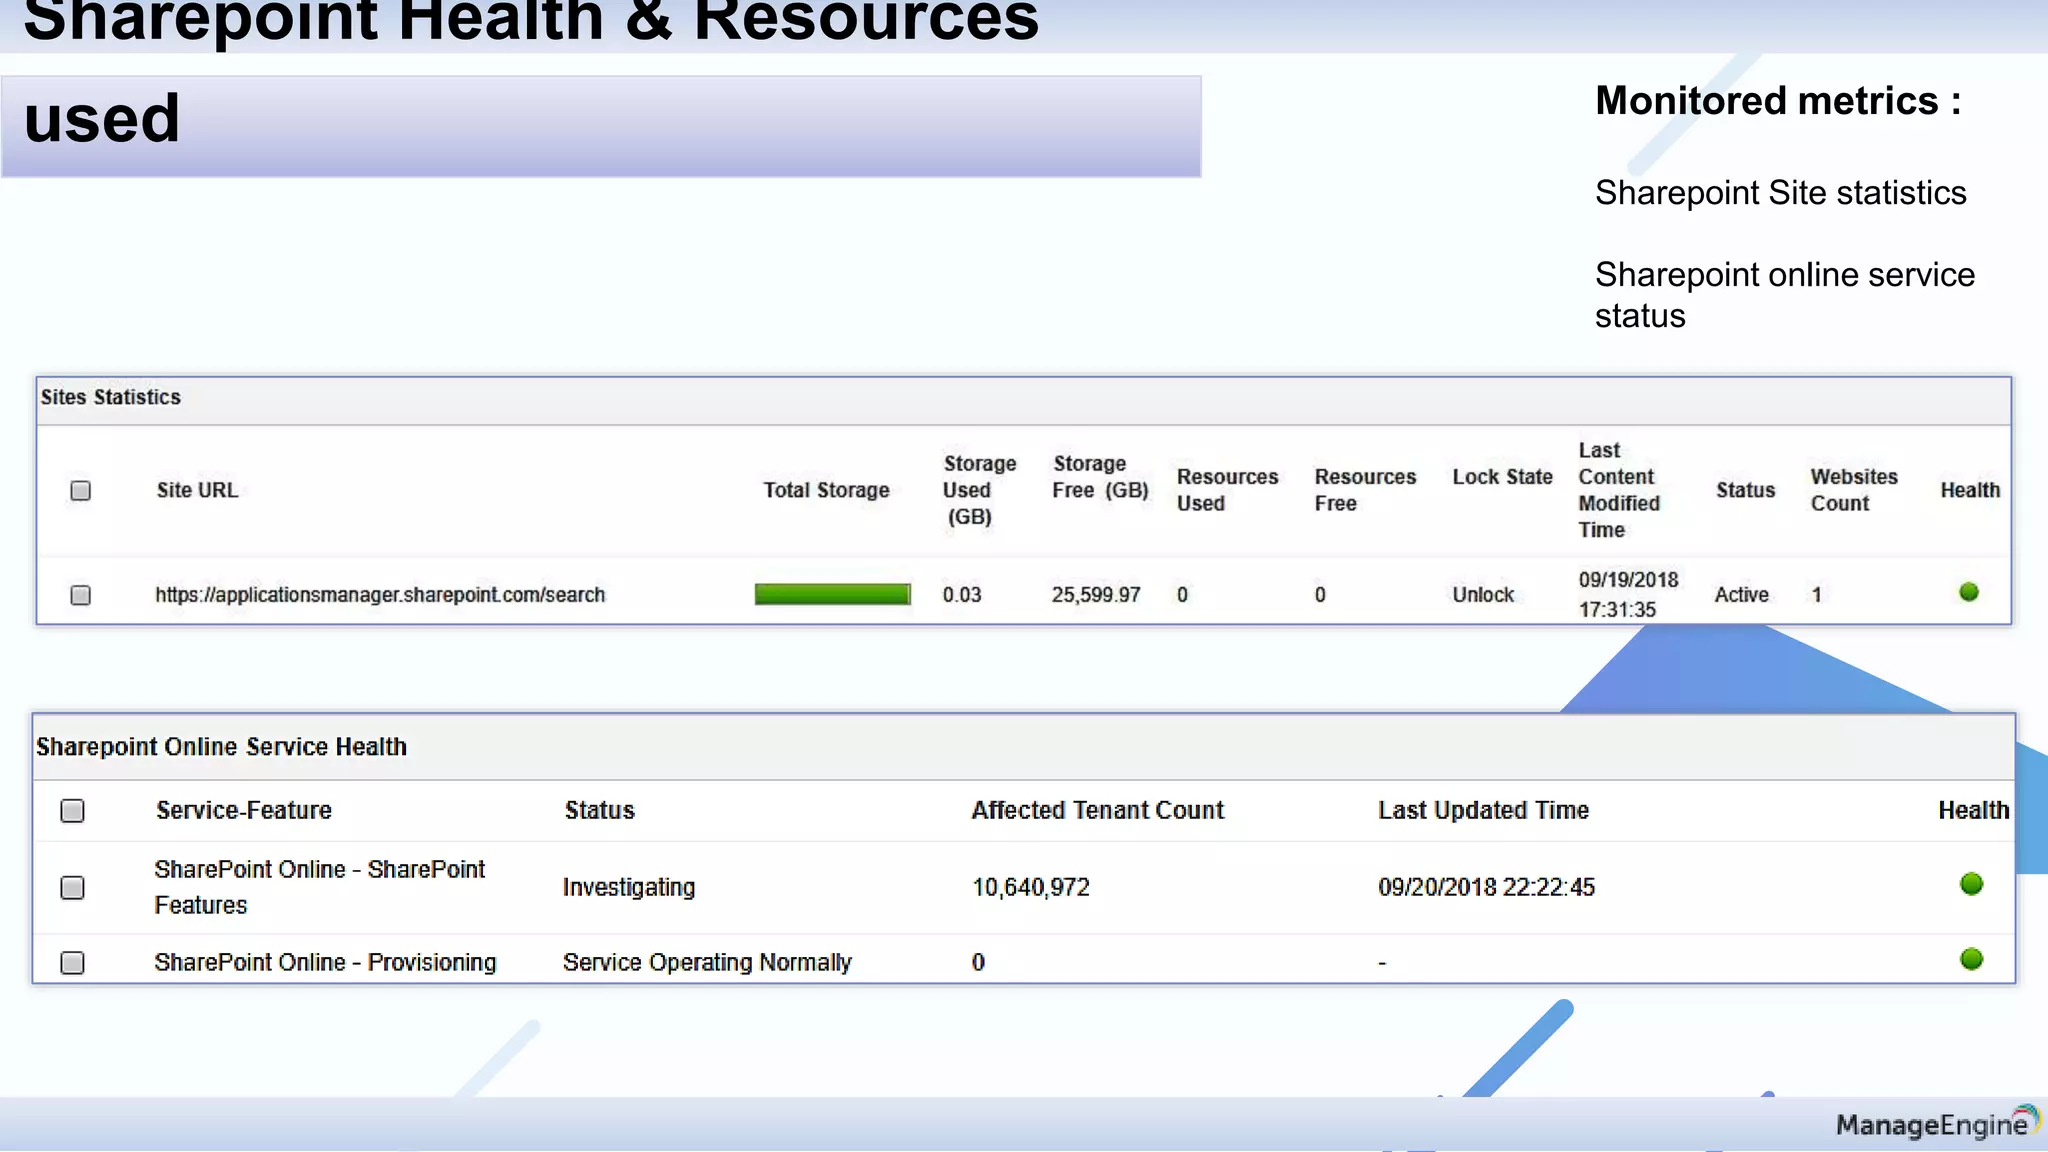Viewport: 2048px width, 1152px height.
Task: Click the Total Storage column header
Action: (x=826, y=490)
